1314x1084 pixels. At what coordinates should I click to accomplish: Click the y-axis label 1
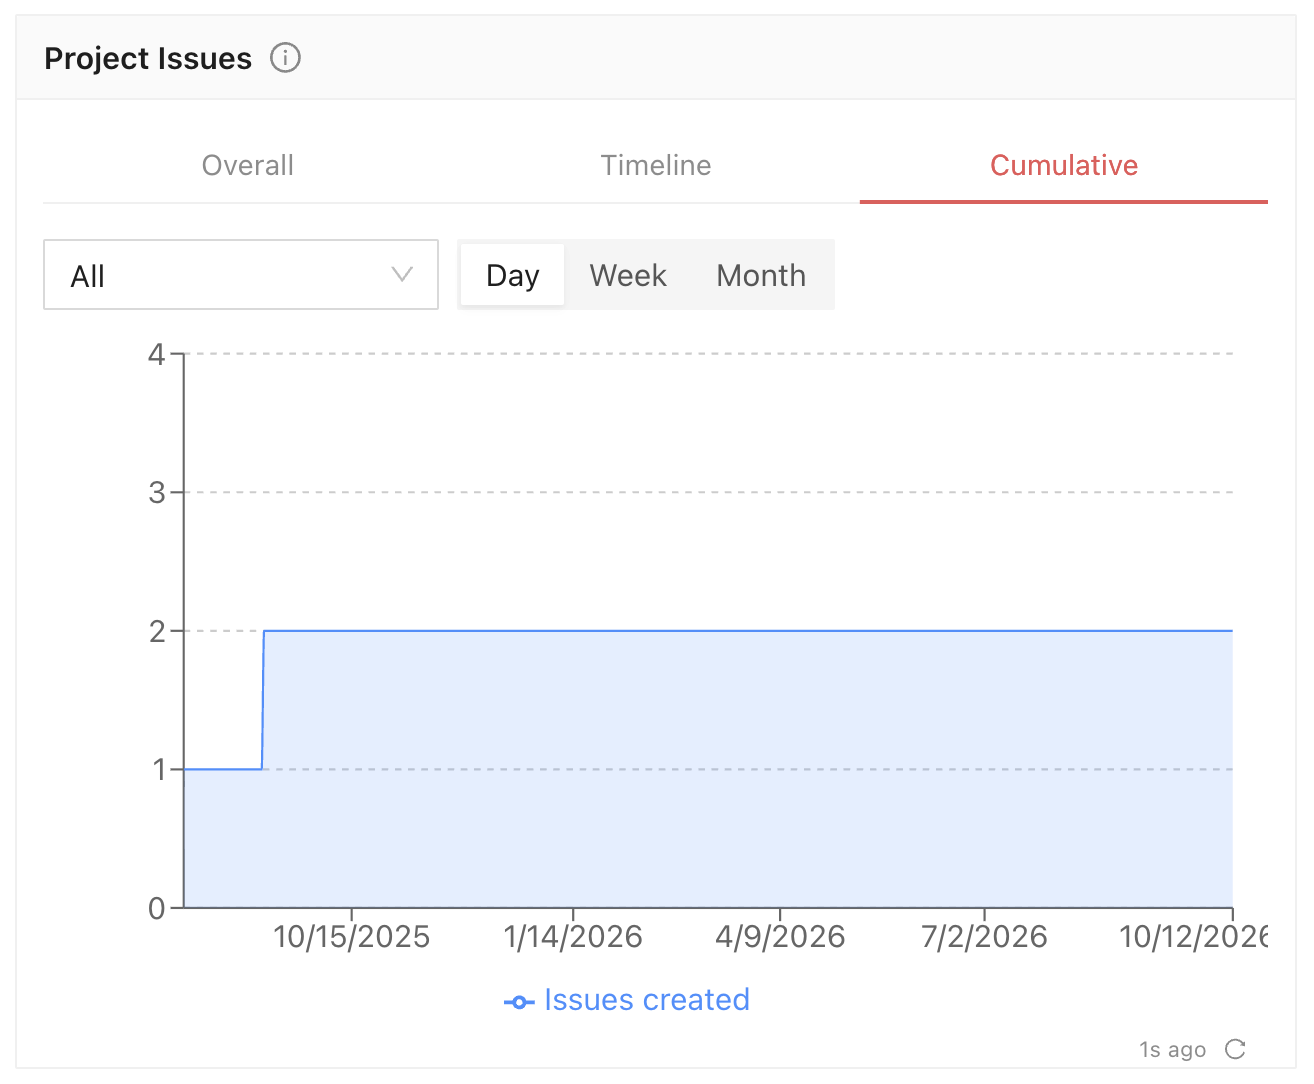tap(158, 769)
